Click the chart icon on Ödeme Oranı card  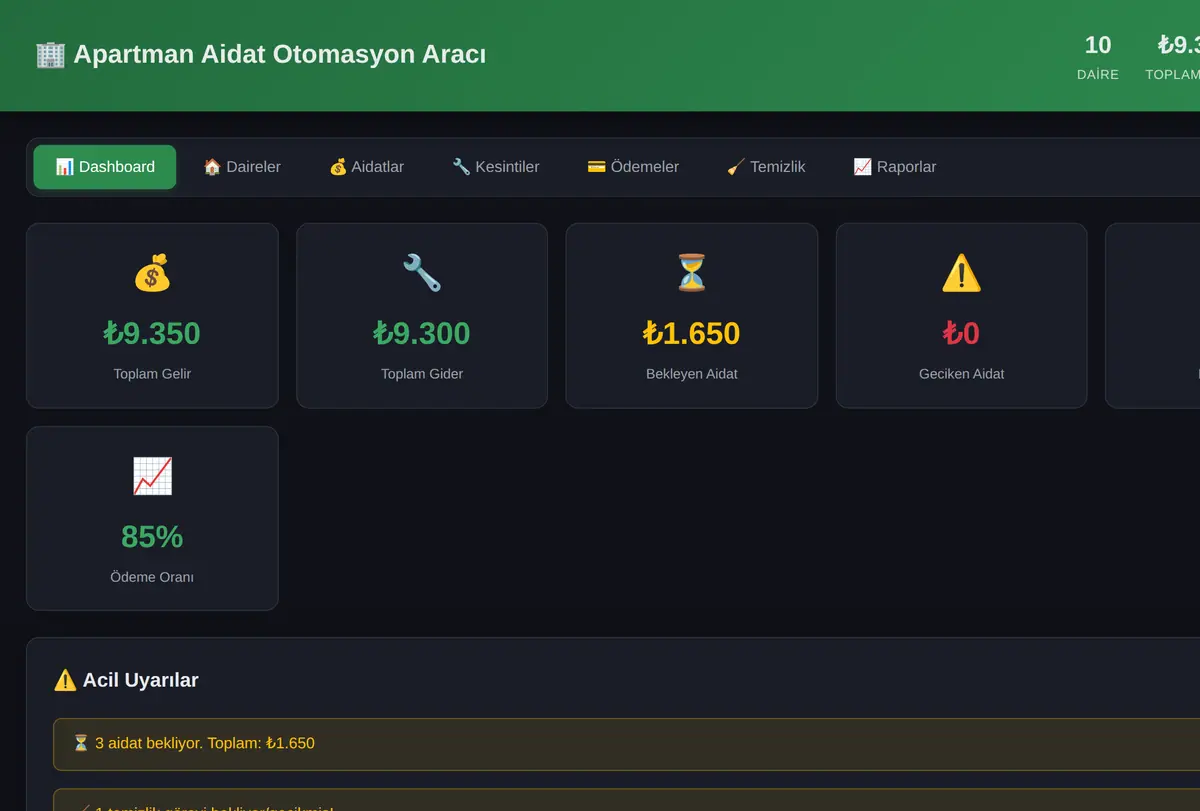click(152, 476)
